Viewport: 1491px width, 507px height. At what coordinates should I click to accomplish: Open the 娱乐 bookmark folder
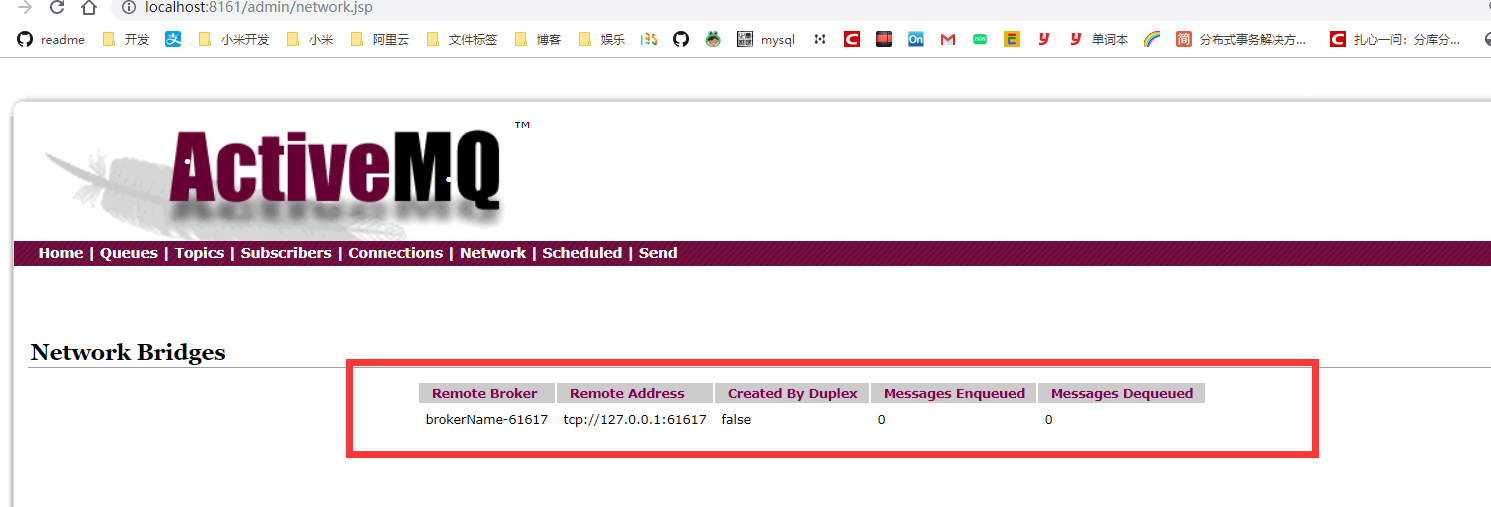(602, 40)
